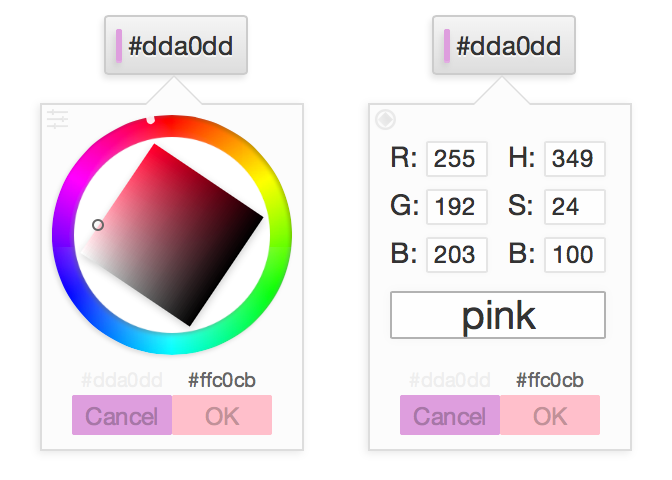This screenshot has height=480, width=672.
Task: Switch to color wheel view icon in right picker
Action: [385, 119]
